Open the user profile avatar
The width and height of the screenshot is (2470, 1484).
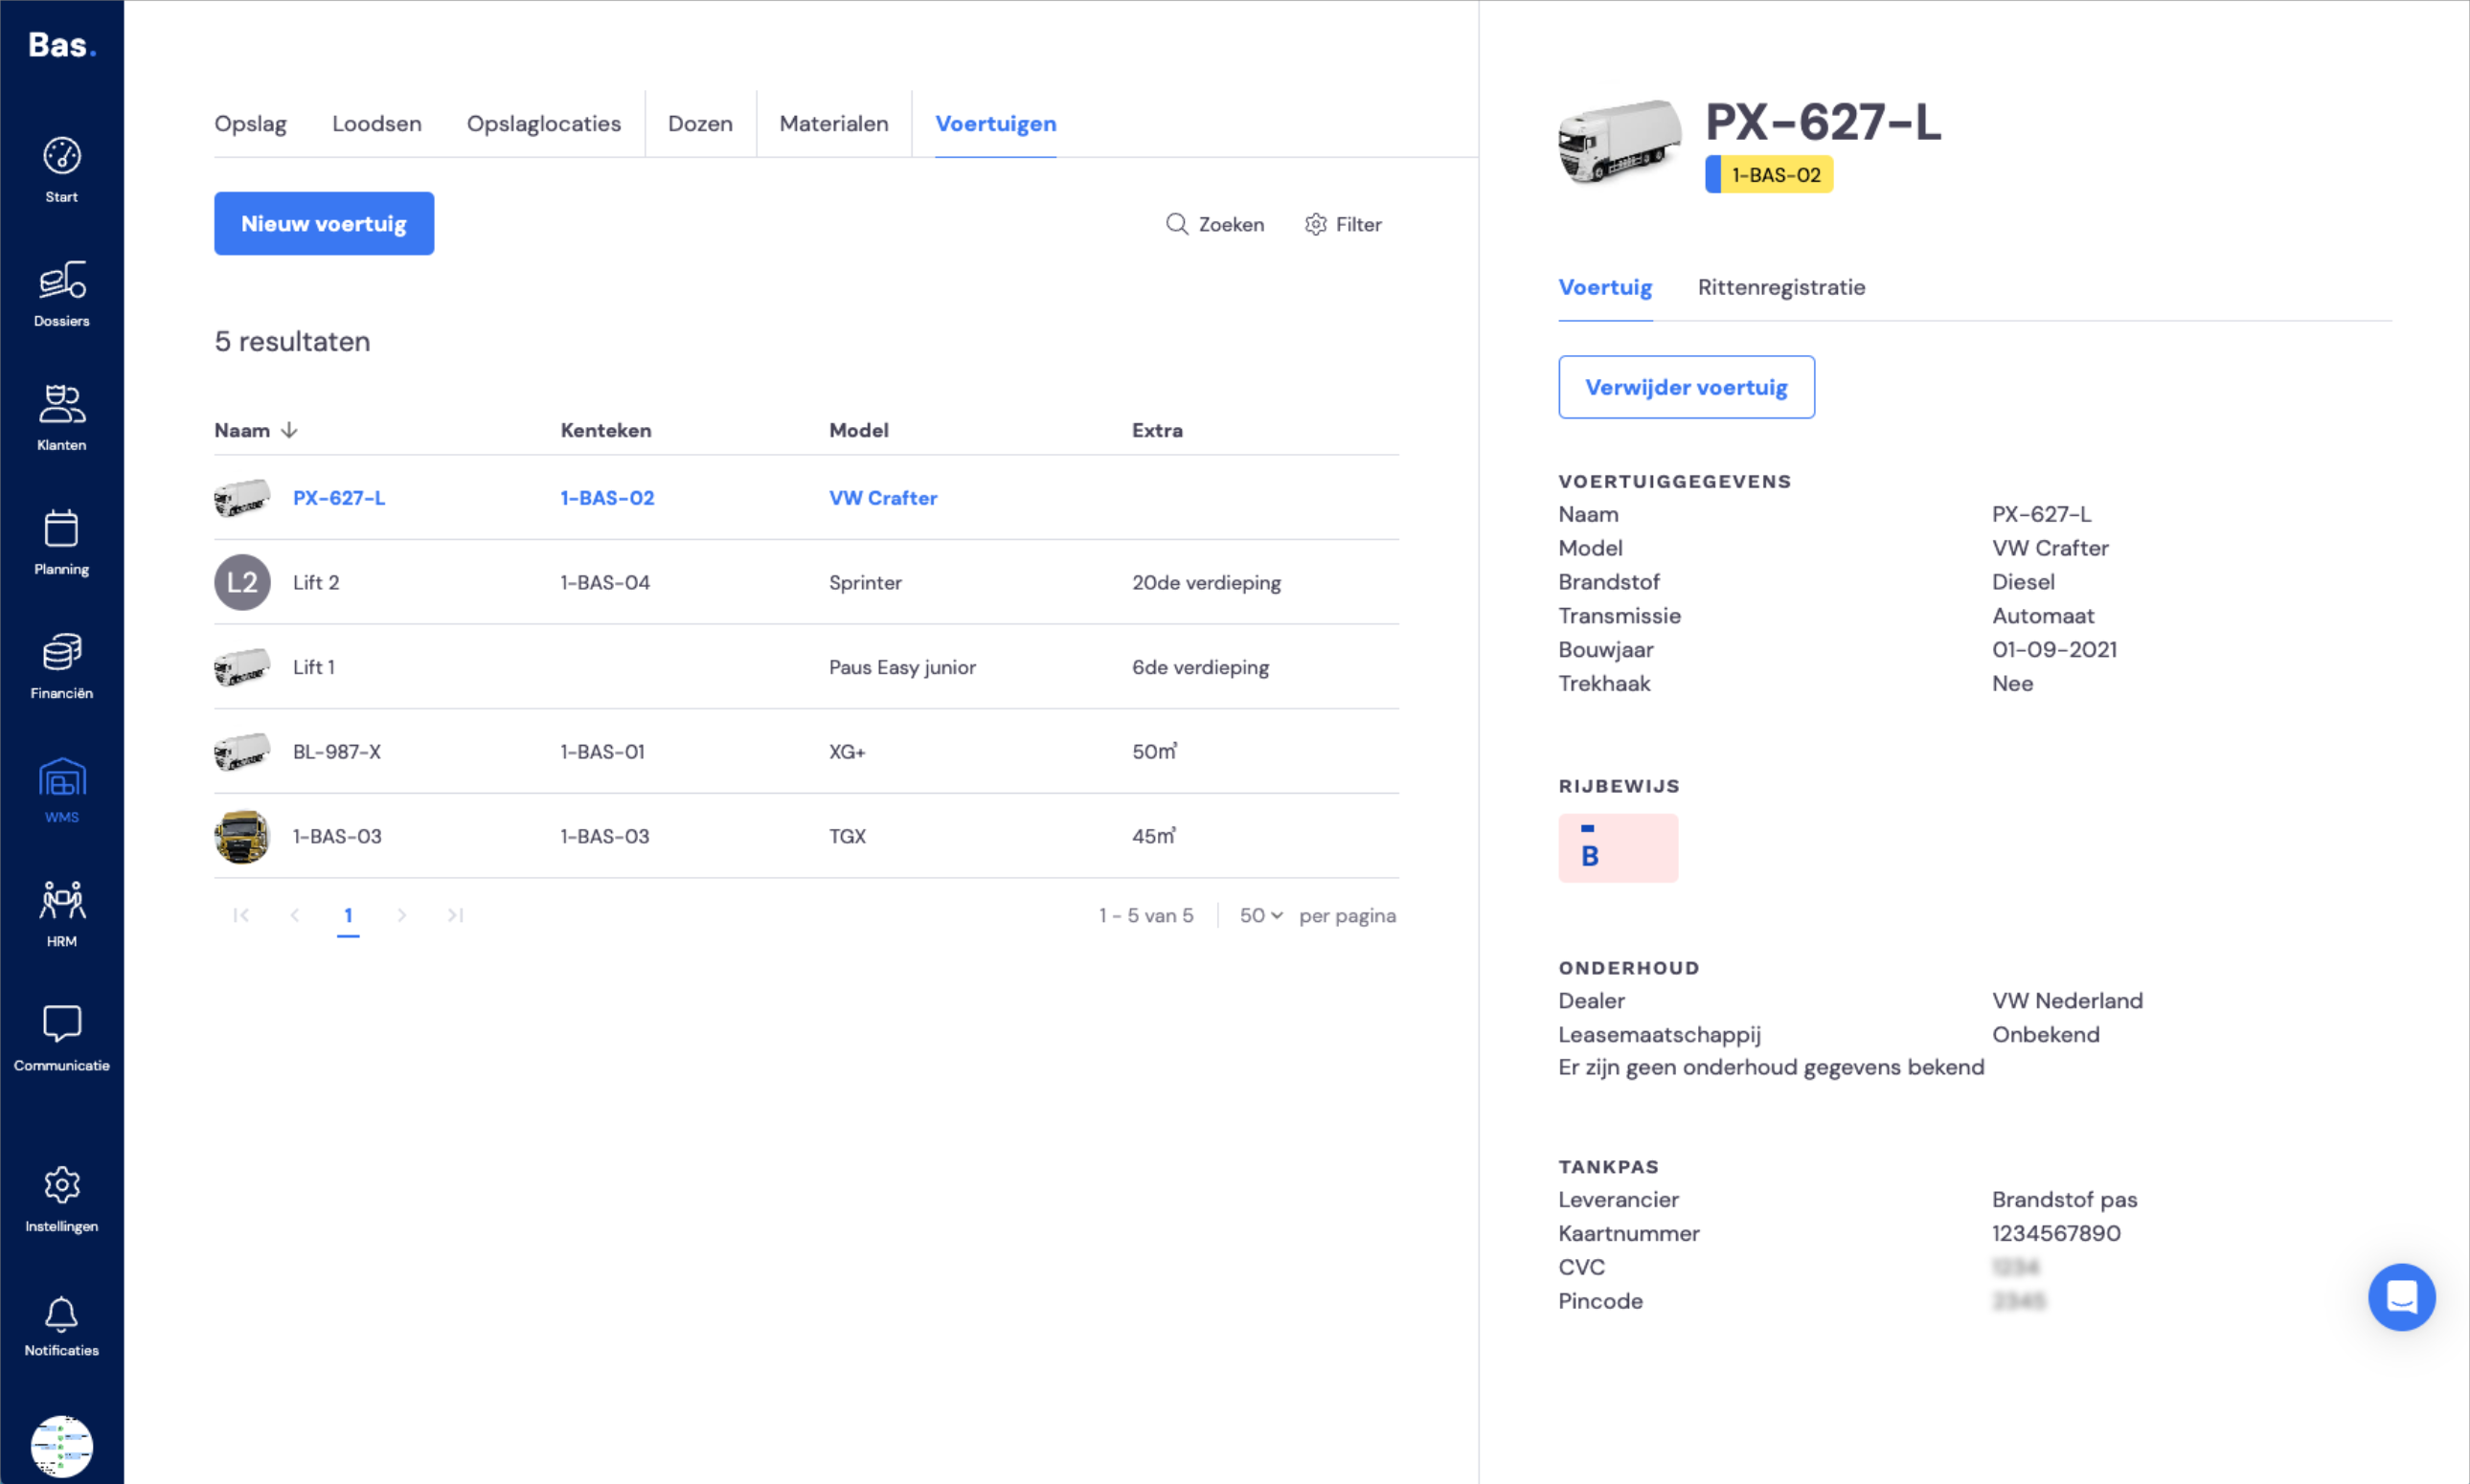(61, 1446)
